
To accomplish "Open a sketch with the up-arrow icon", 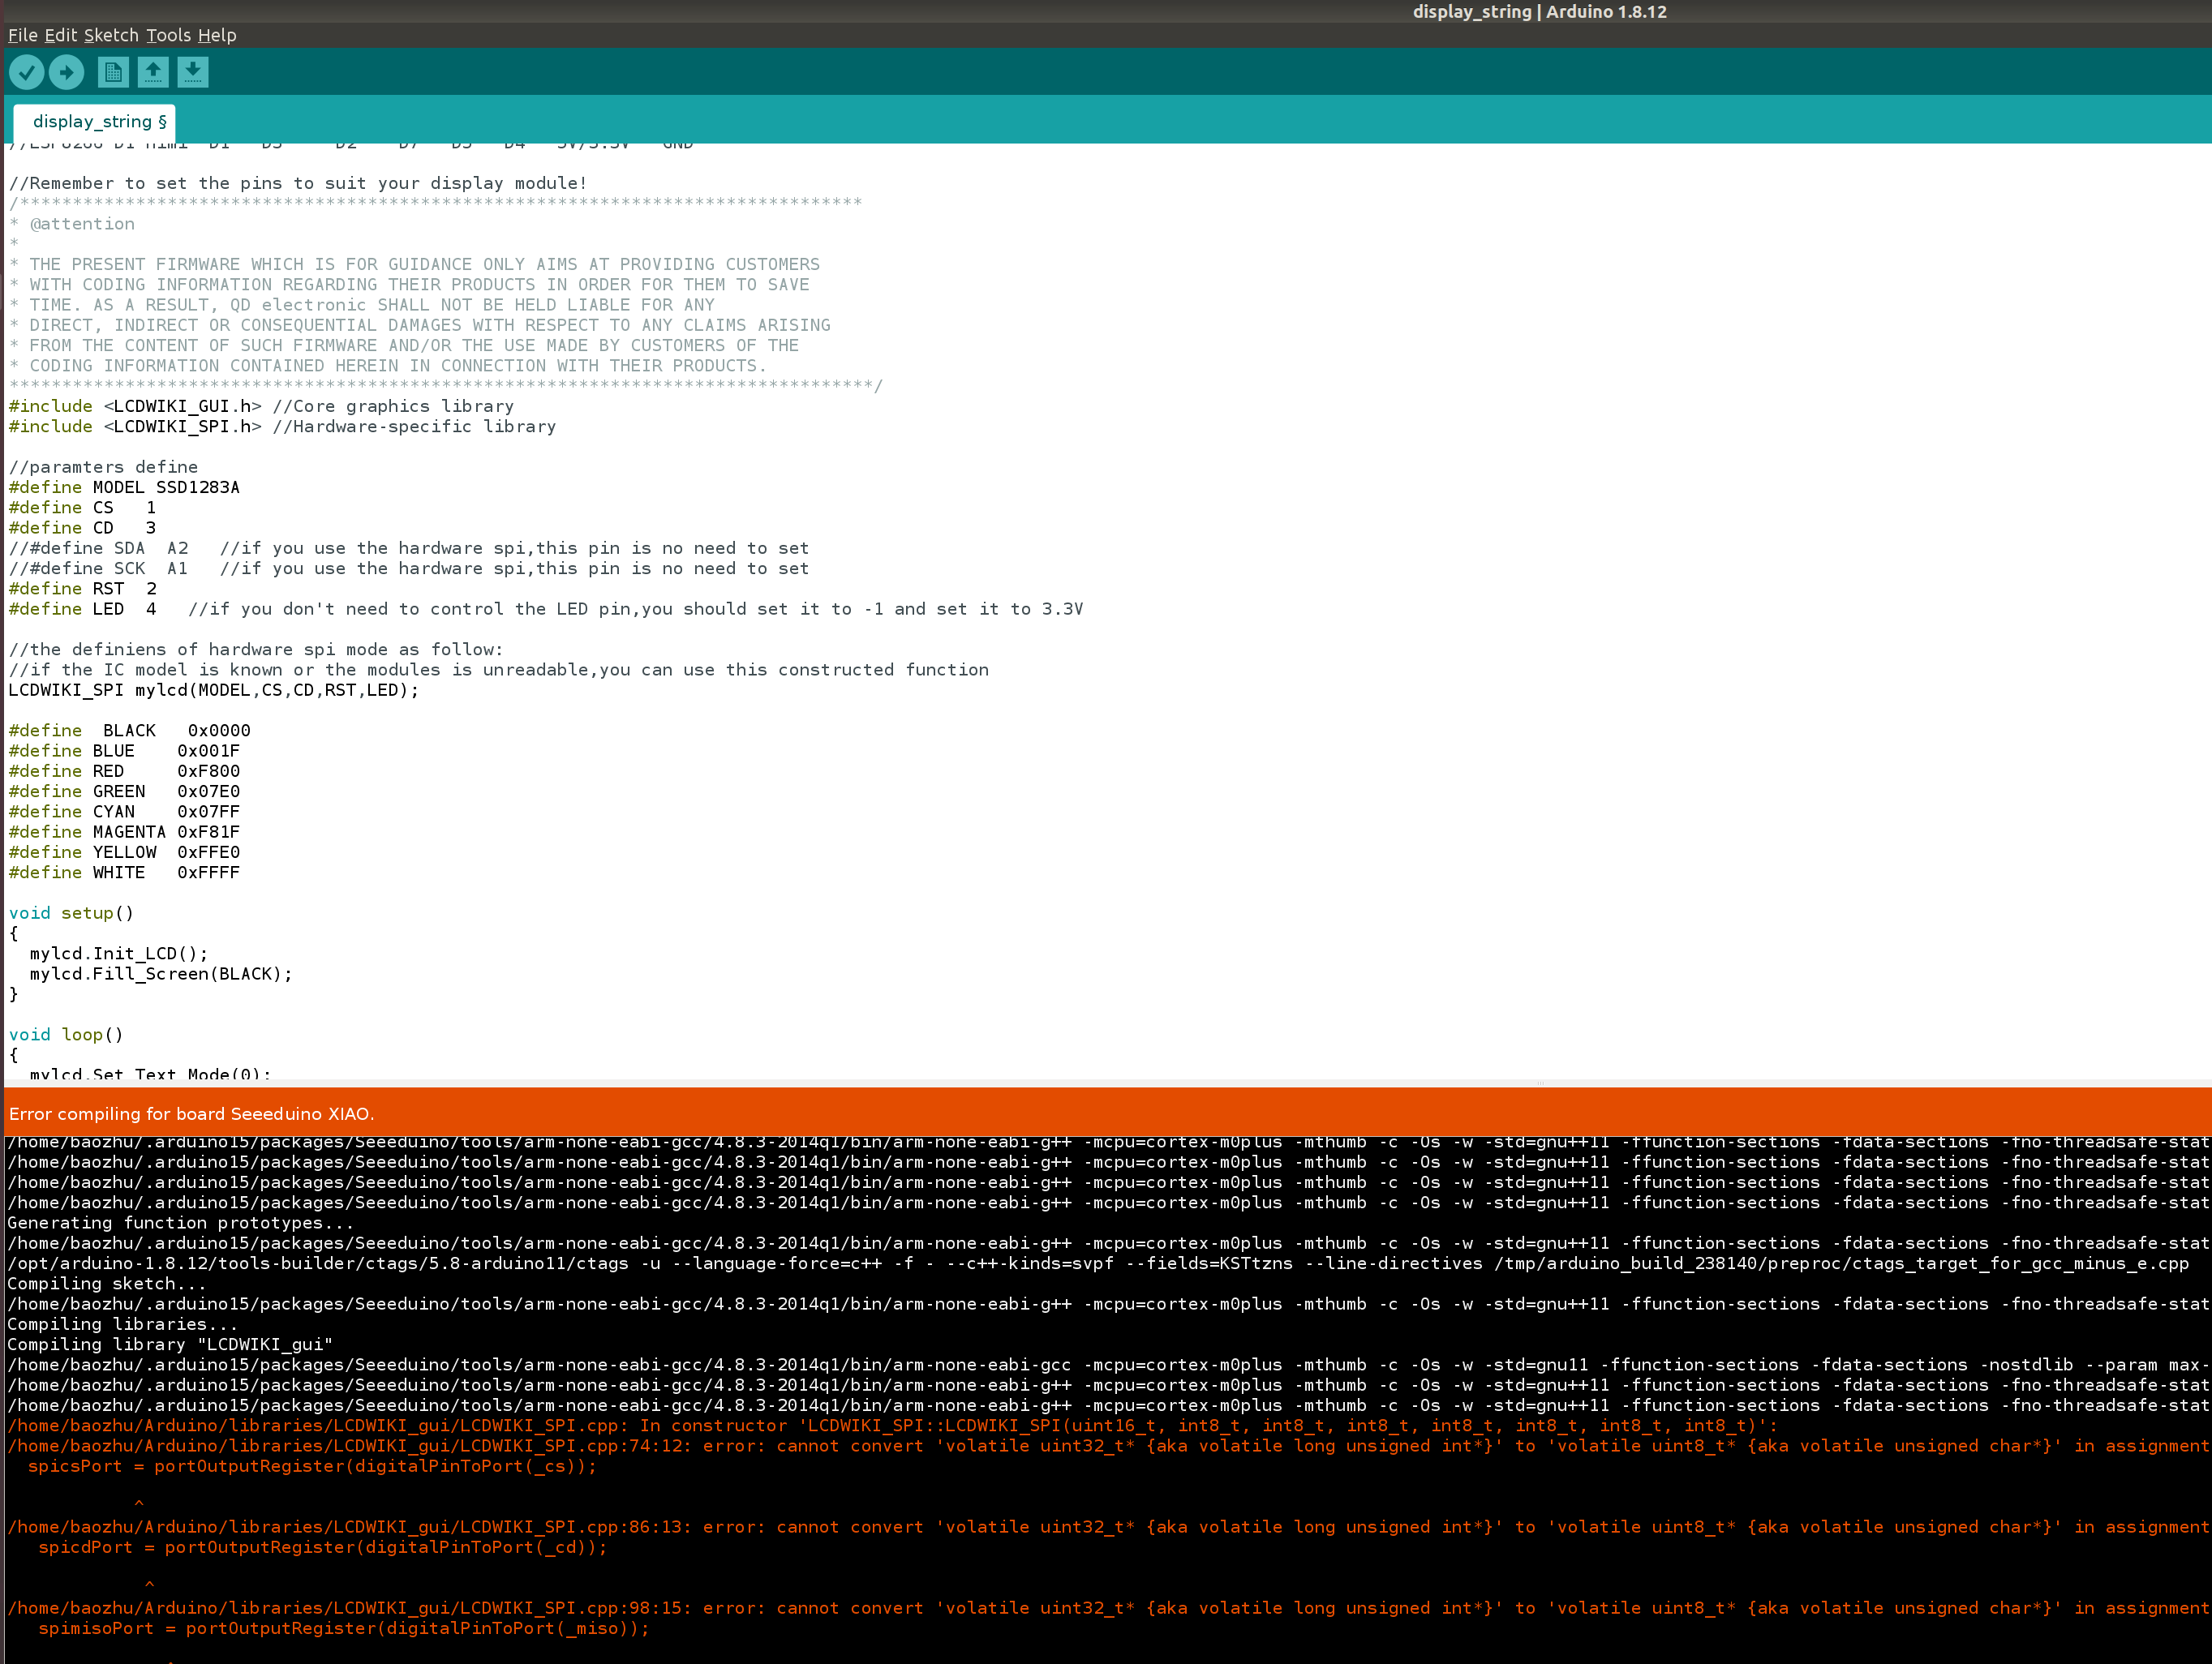I will [x=153, y=72].
